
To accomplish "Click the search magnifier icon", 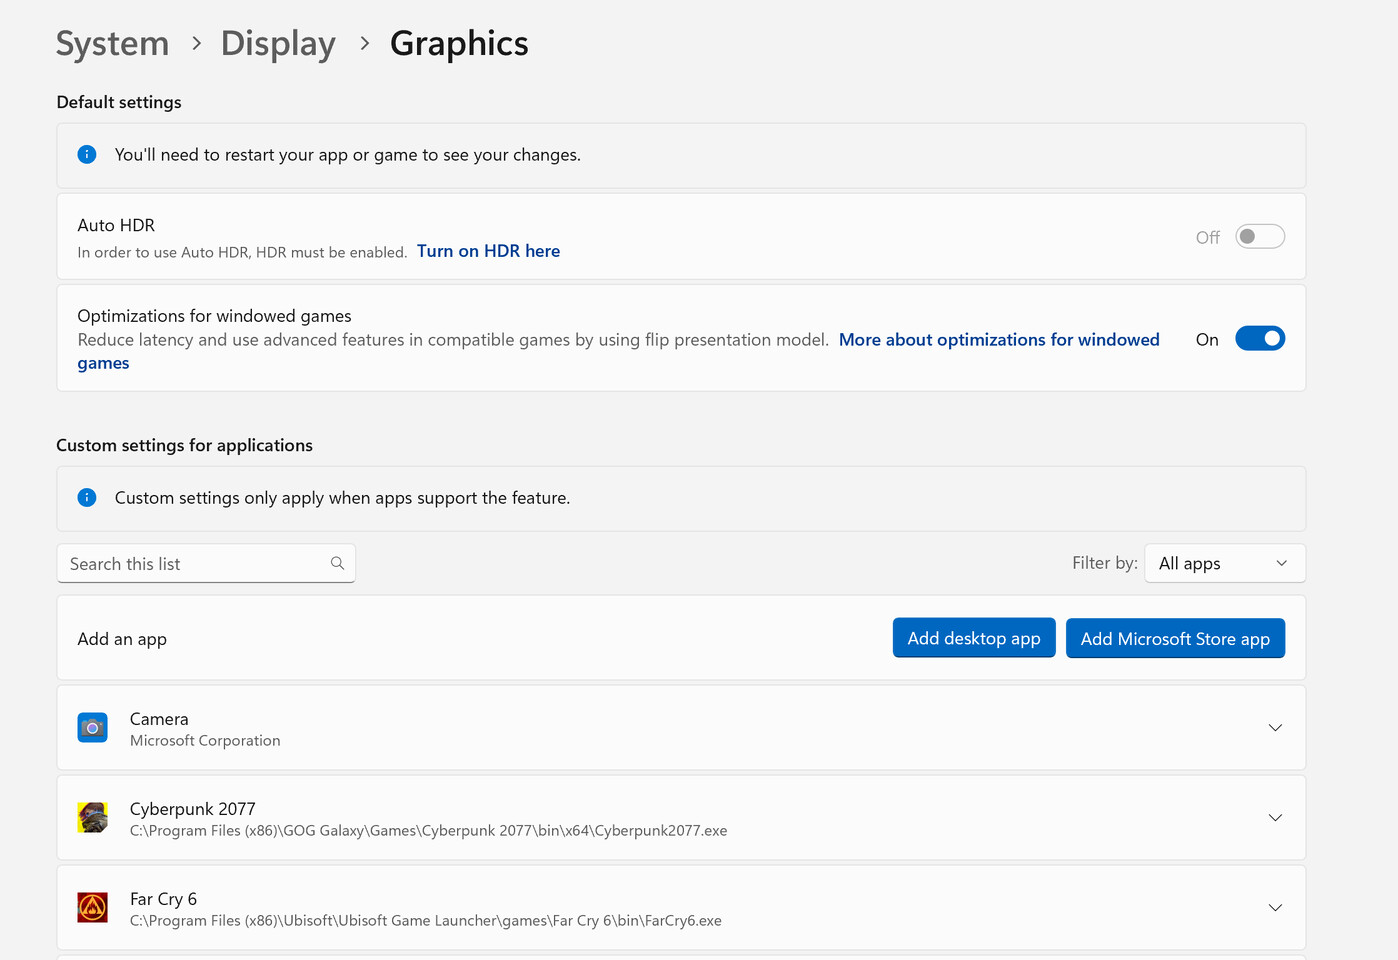I will [337, 563].
